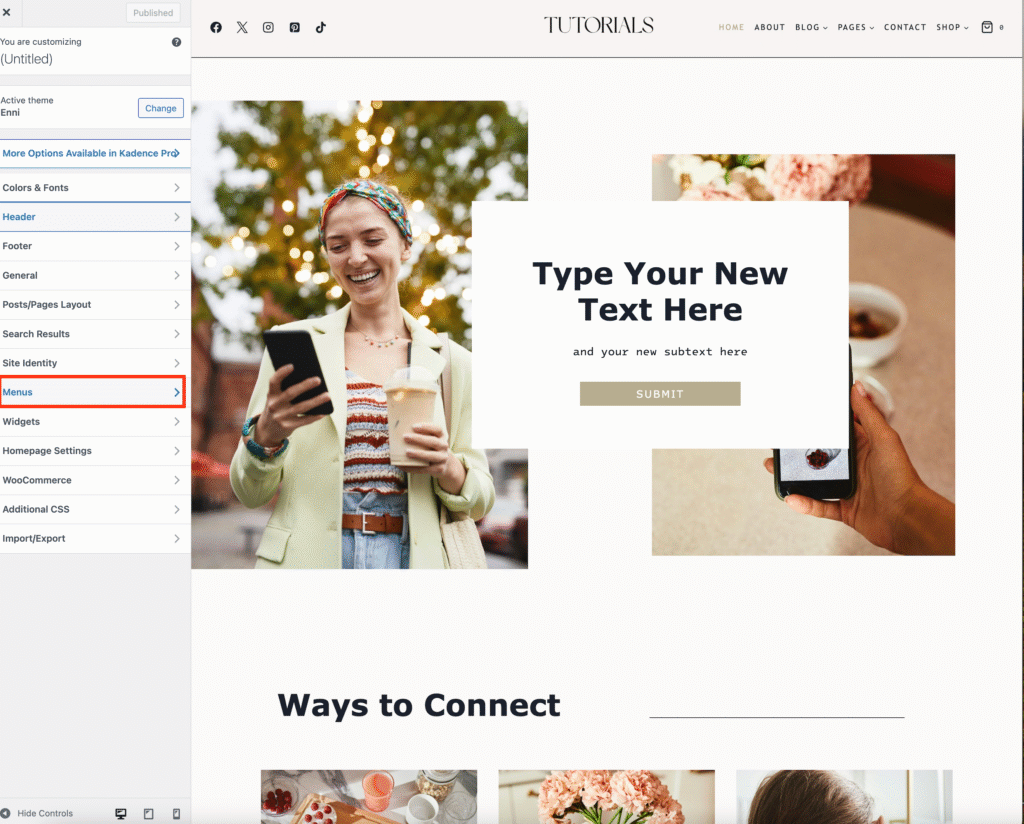Image resolution: width=1024 pixels, height=824 pixels.
Task: Open the Colors & Fonts section
Action: (x=92, y=188)
